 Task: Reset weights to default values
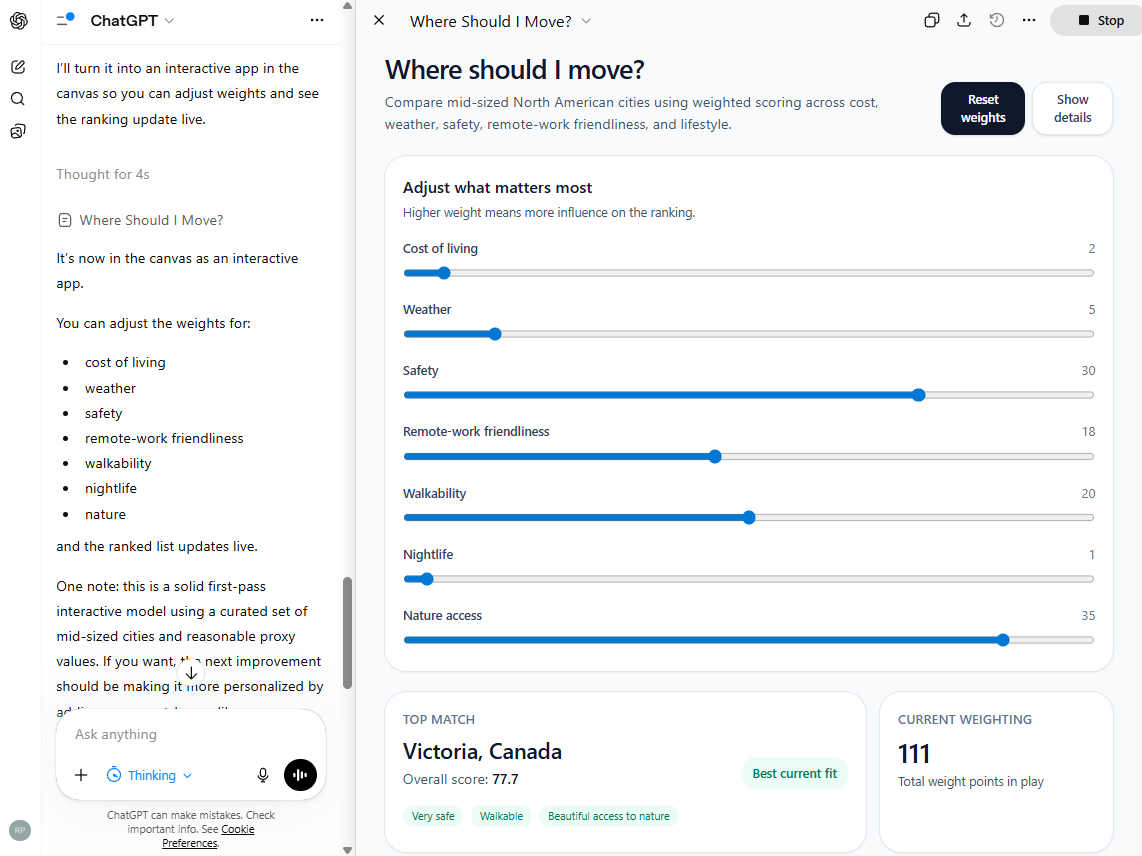tap(982, 108)
